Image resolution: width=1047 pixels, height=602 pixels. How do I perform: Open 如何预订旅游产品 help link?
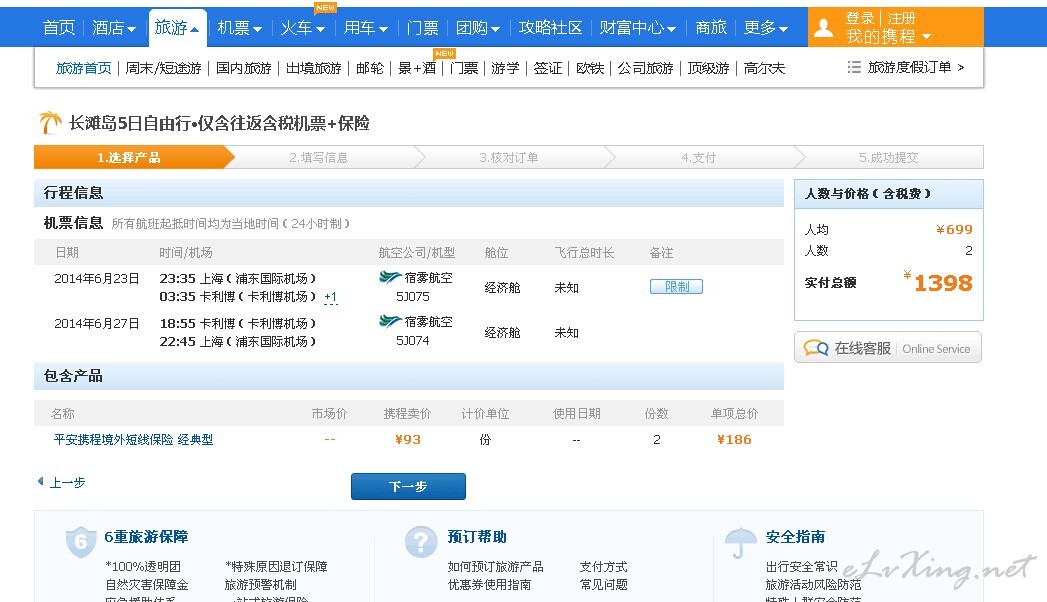(x=495, y=567)
